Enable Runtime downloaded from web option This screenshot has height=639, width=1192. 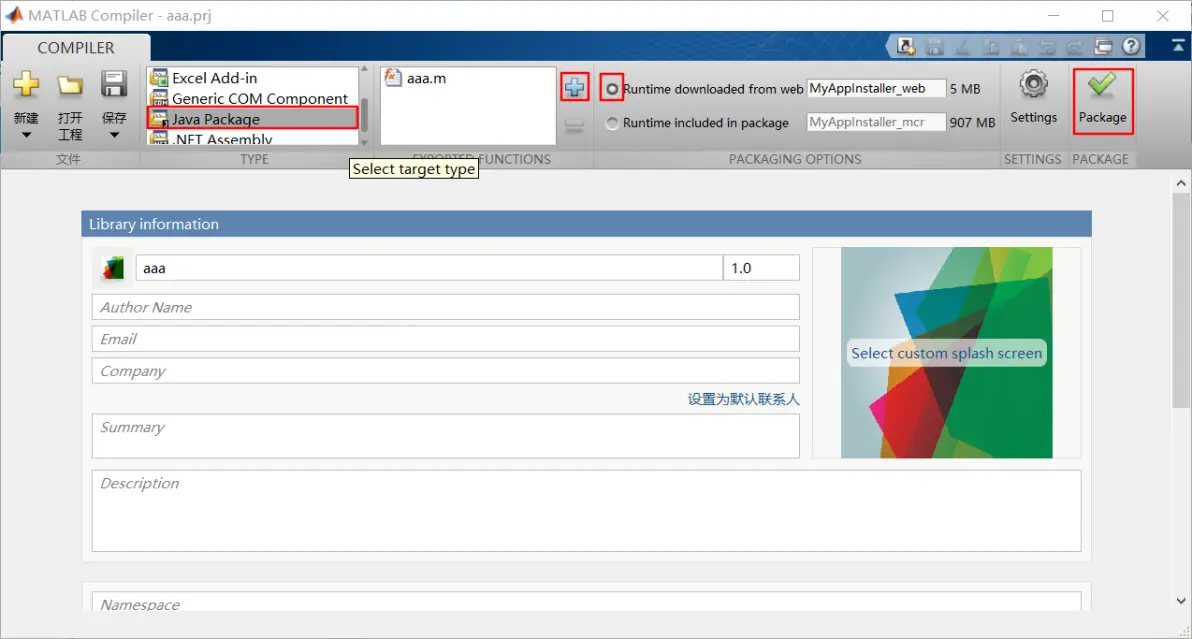pos(612,89)
